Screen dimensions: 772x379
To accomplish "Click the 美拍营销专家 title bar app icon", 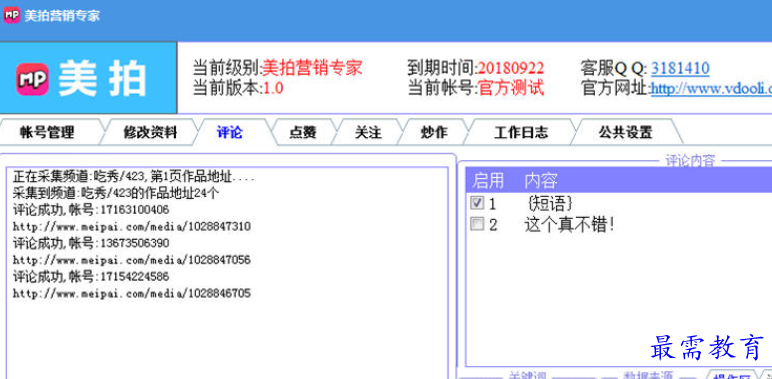I will (12, 15).
